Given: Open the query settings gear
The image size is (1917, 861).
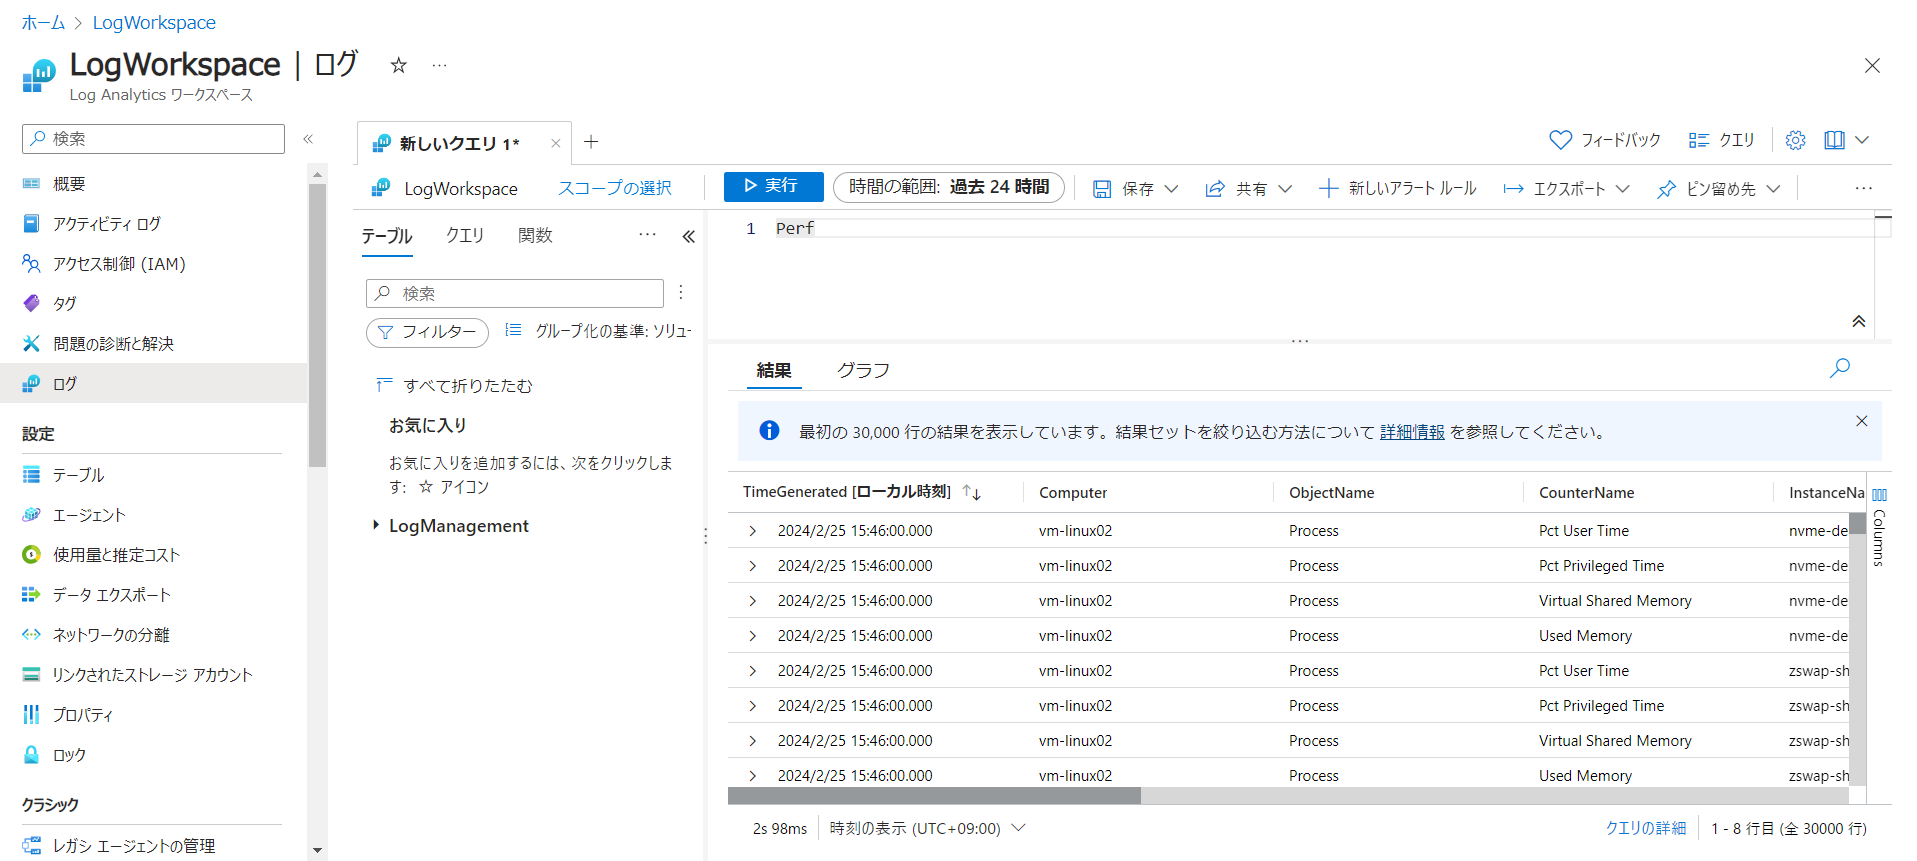Looking at the screenshot, I should point(1795,140).
